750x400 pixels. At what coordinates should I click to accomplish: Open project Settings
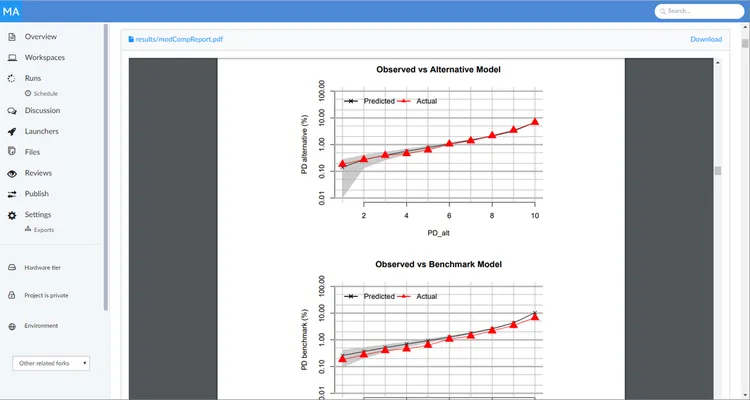[38, 214]
